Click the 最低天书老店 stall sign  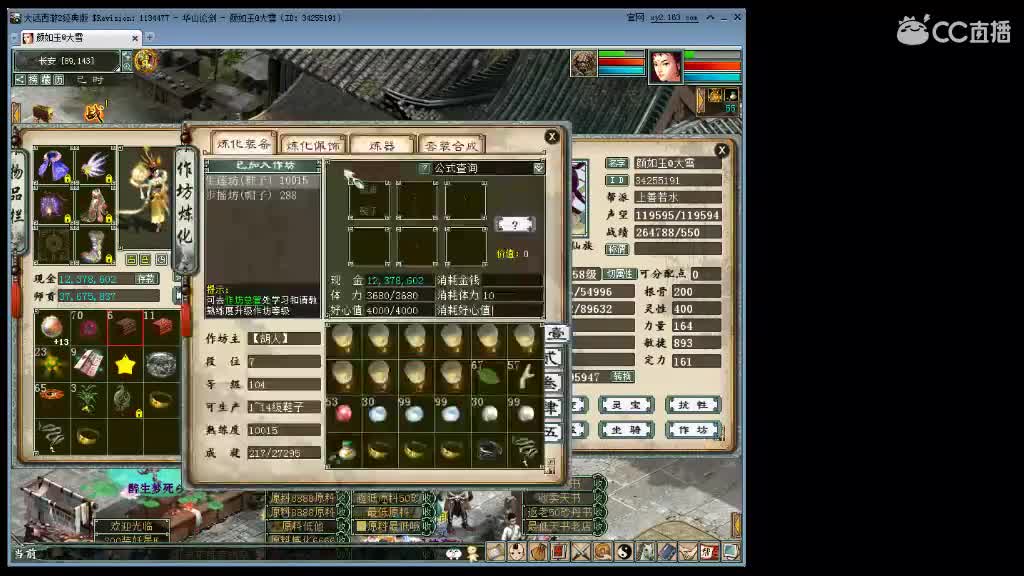559,526
